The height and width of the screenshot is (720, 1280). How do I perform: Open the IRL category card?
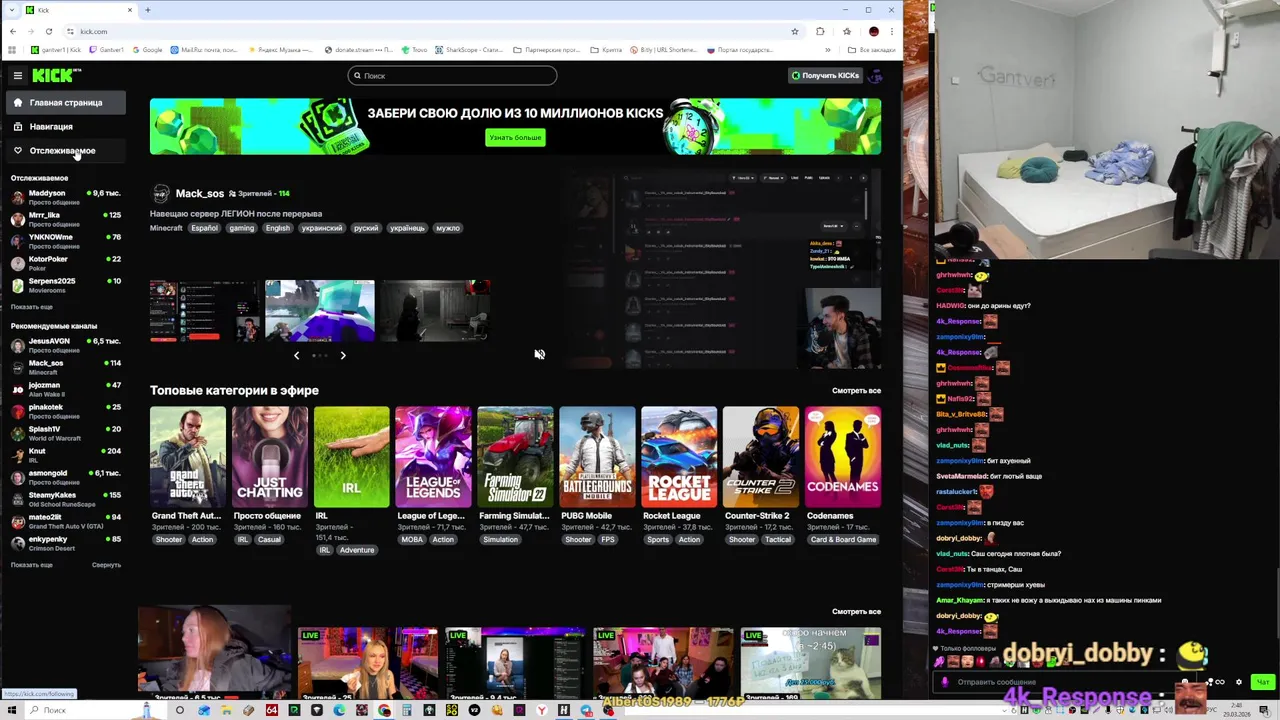coord(352,457)
